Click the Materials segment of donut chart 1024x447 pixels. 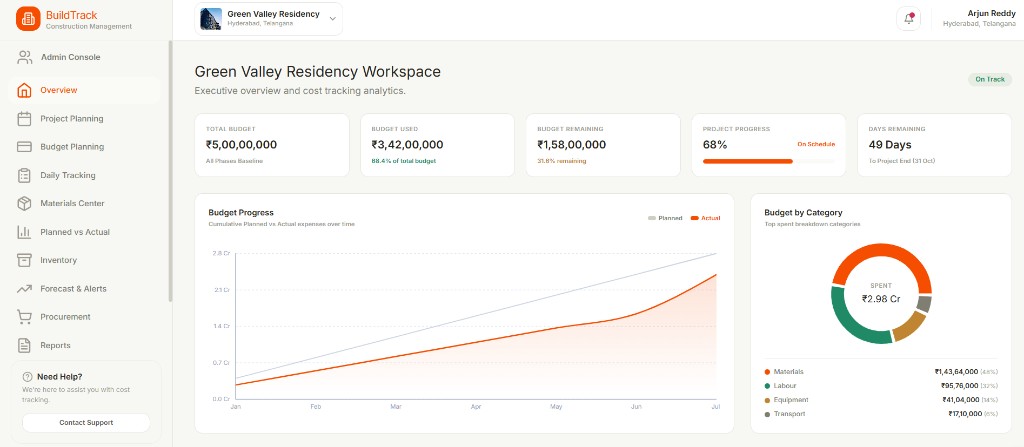[x=881, y=261]
